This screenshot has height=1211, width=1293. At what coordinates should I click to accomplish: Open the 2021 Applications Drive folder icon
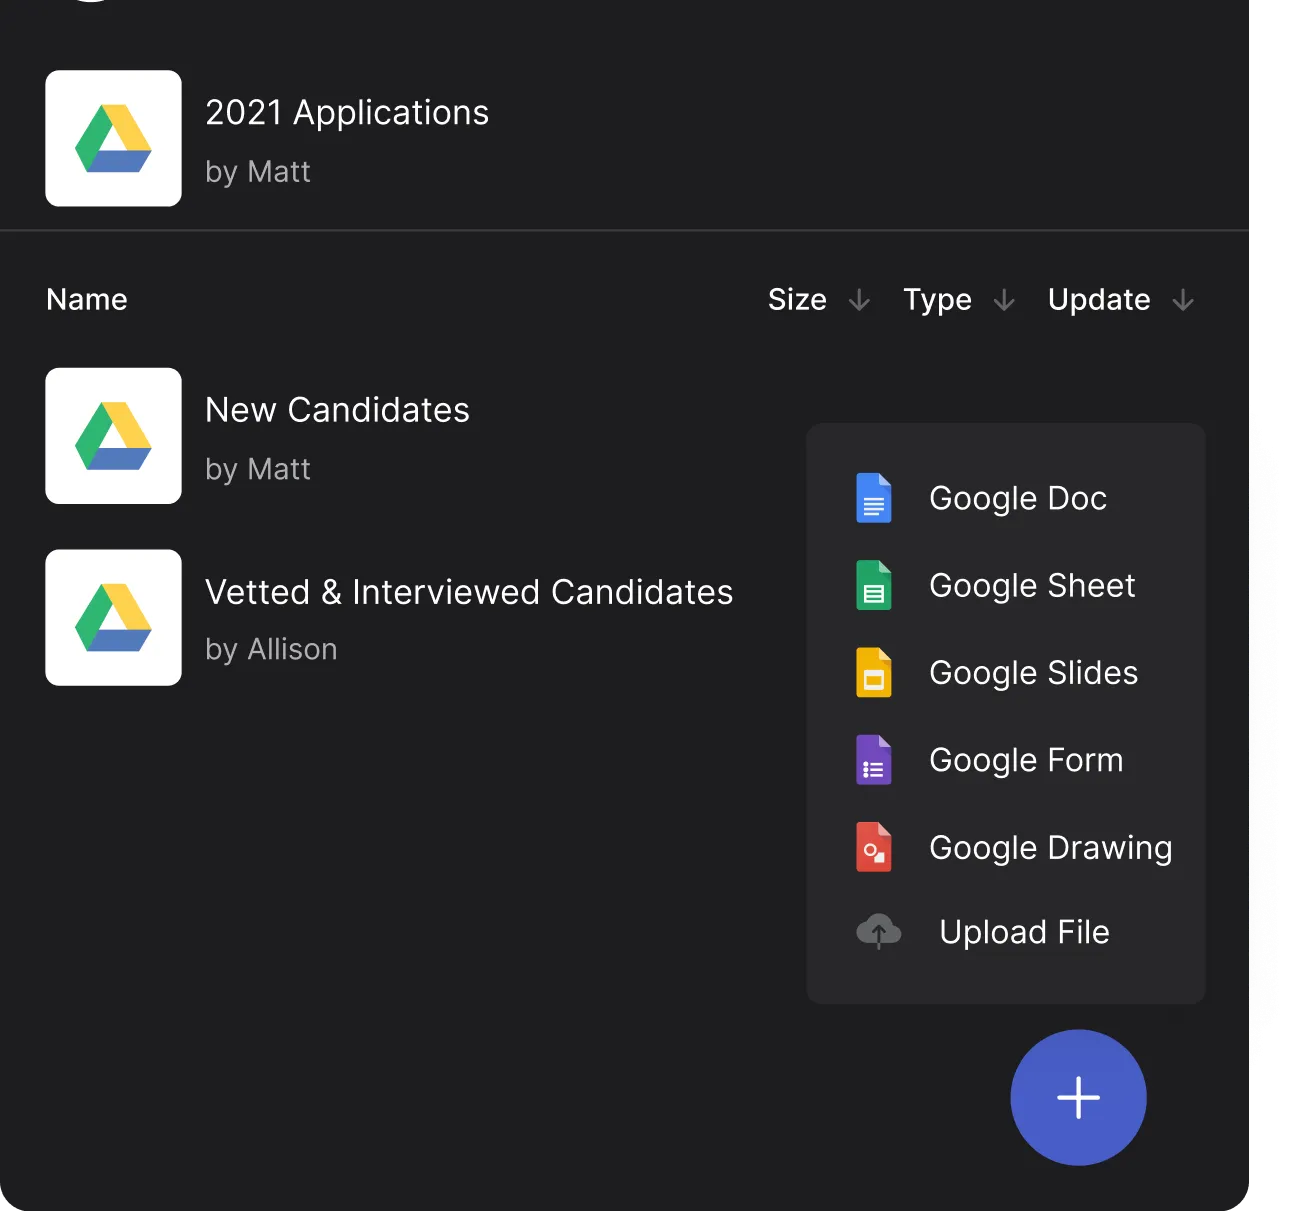pos(113,138)
